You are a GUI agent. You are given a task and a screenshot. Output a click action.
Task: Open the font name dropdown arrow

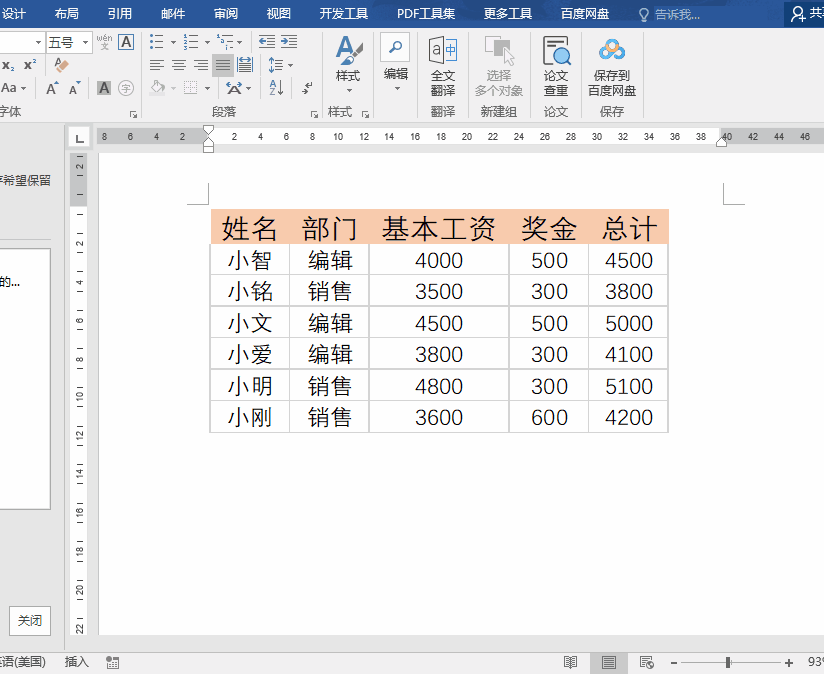38,42
